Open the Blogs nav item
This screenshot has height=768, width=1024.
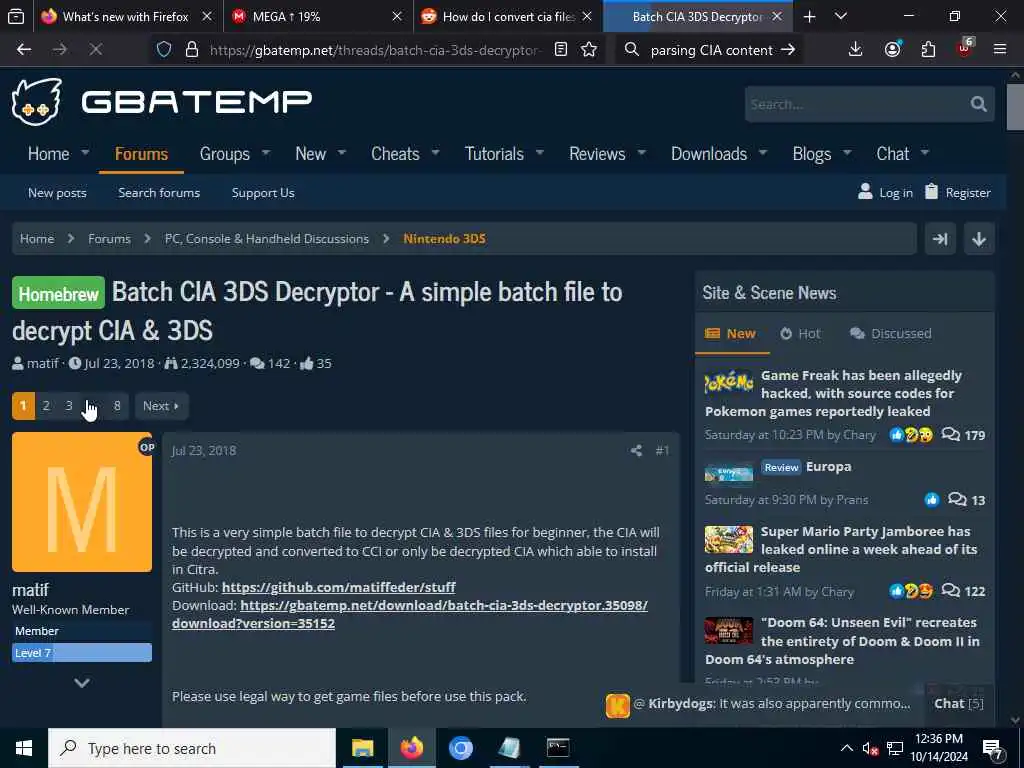[812, 154]
